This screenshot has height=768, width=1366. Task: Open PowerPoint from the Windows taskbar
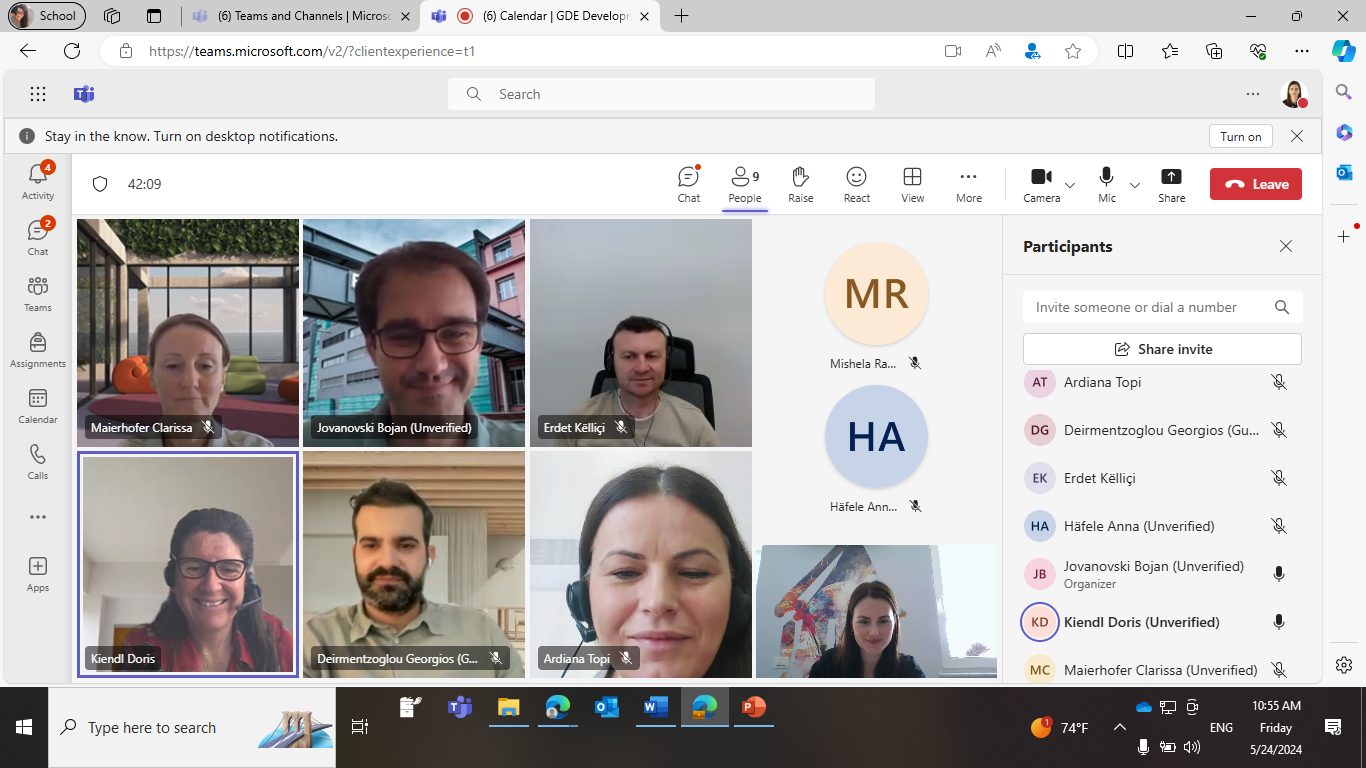[x=753, y=708]
